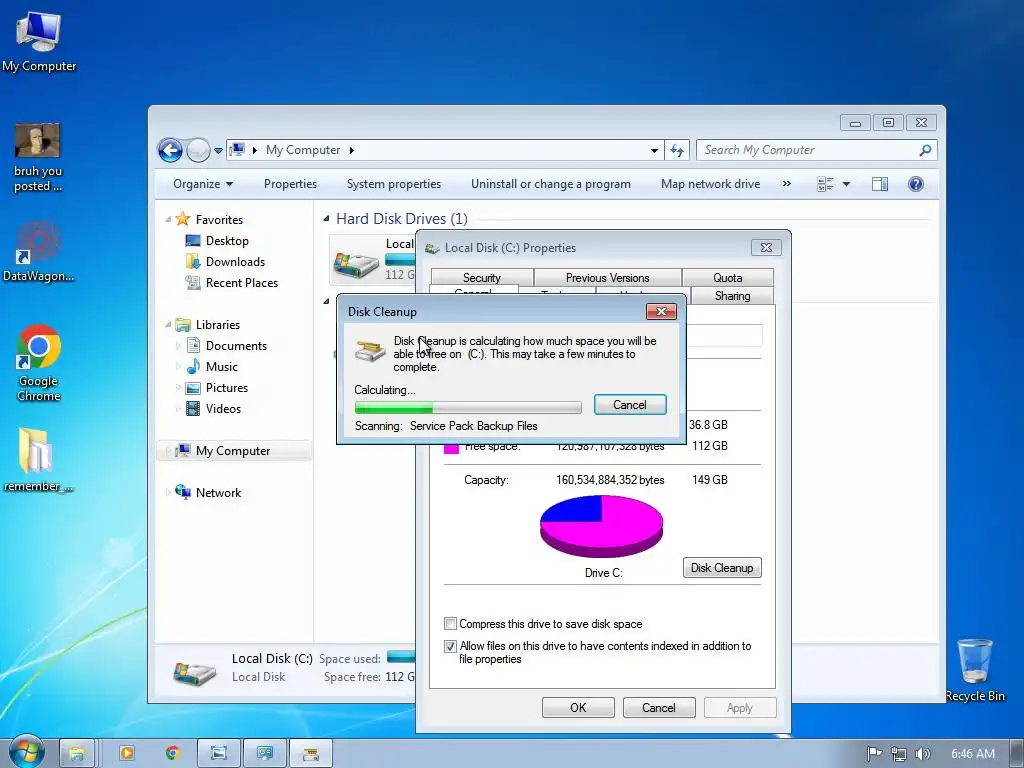Open the Recycle Bin on the desktop
Screen dimensions: 1024x768
tap(975, 669)
